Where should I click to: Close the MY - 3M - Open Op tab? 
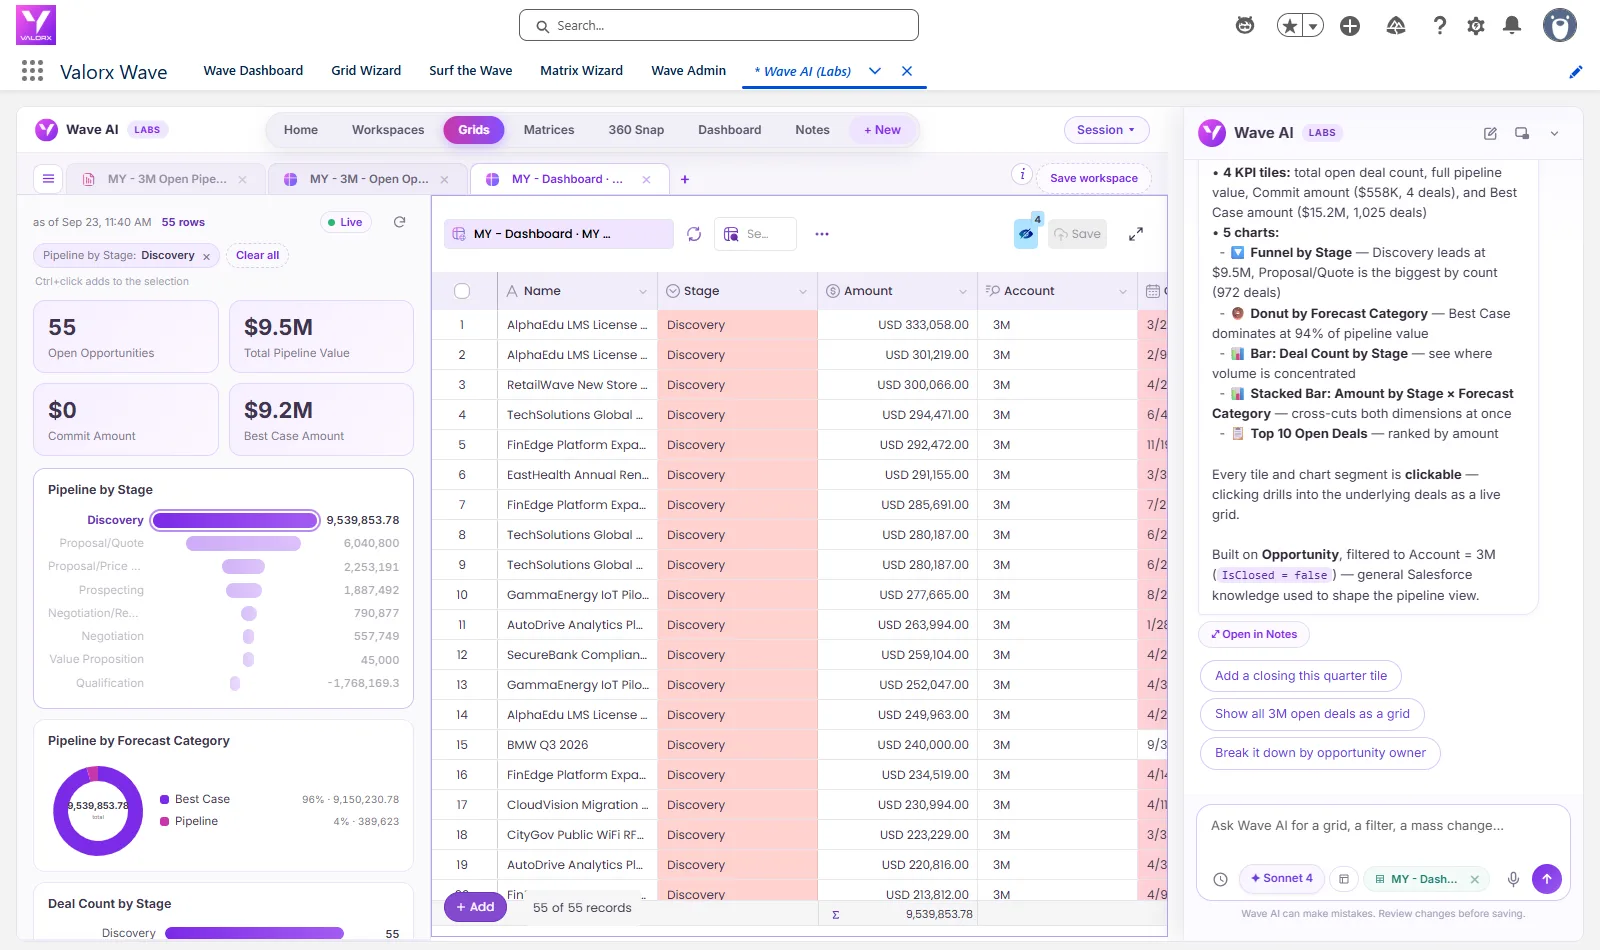[x=445, y=180]
